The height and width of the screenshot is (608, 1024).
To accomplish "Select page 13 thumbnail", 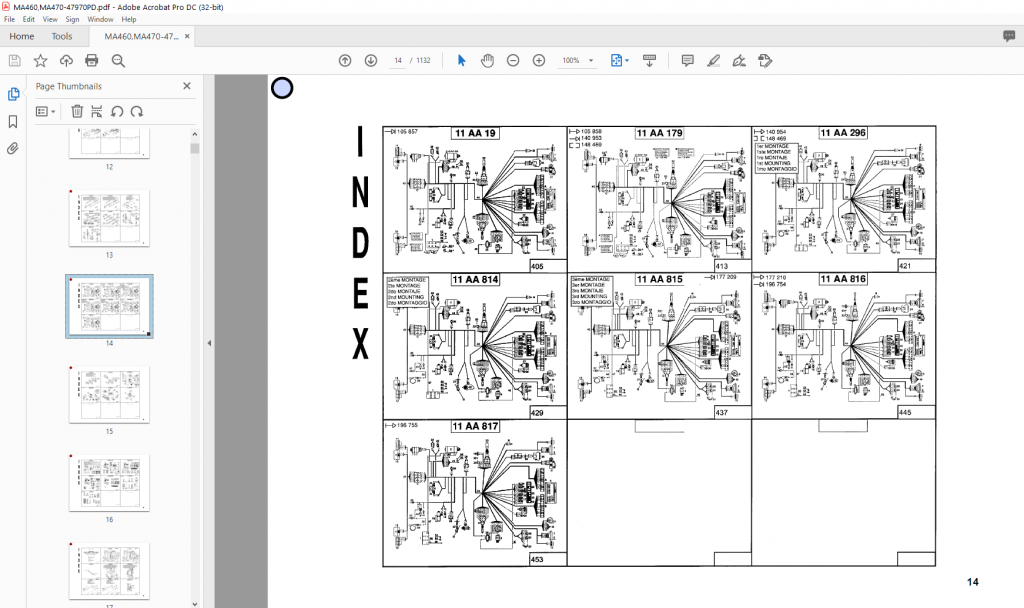I will [109, 218].
